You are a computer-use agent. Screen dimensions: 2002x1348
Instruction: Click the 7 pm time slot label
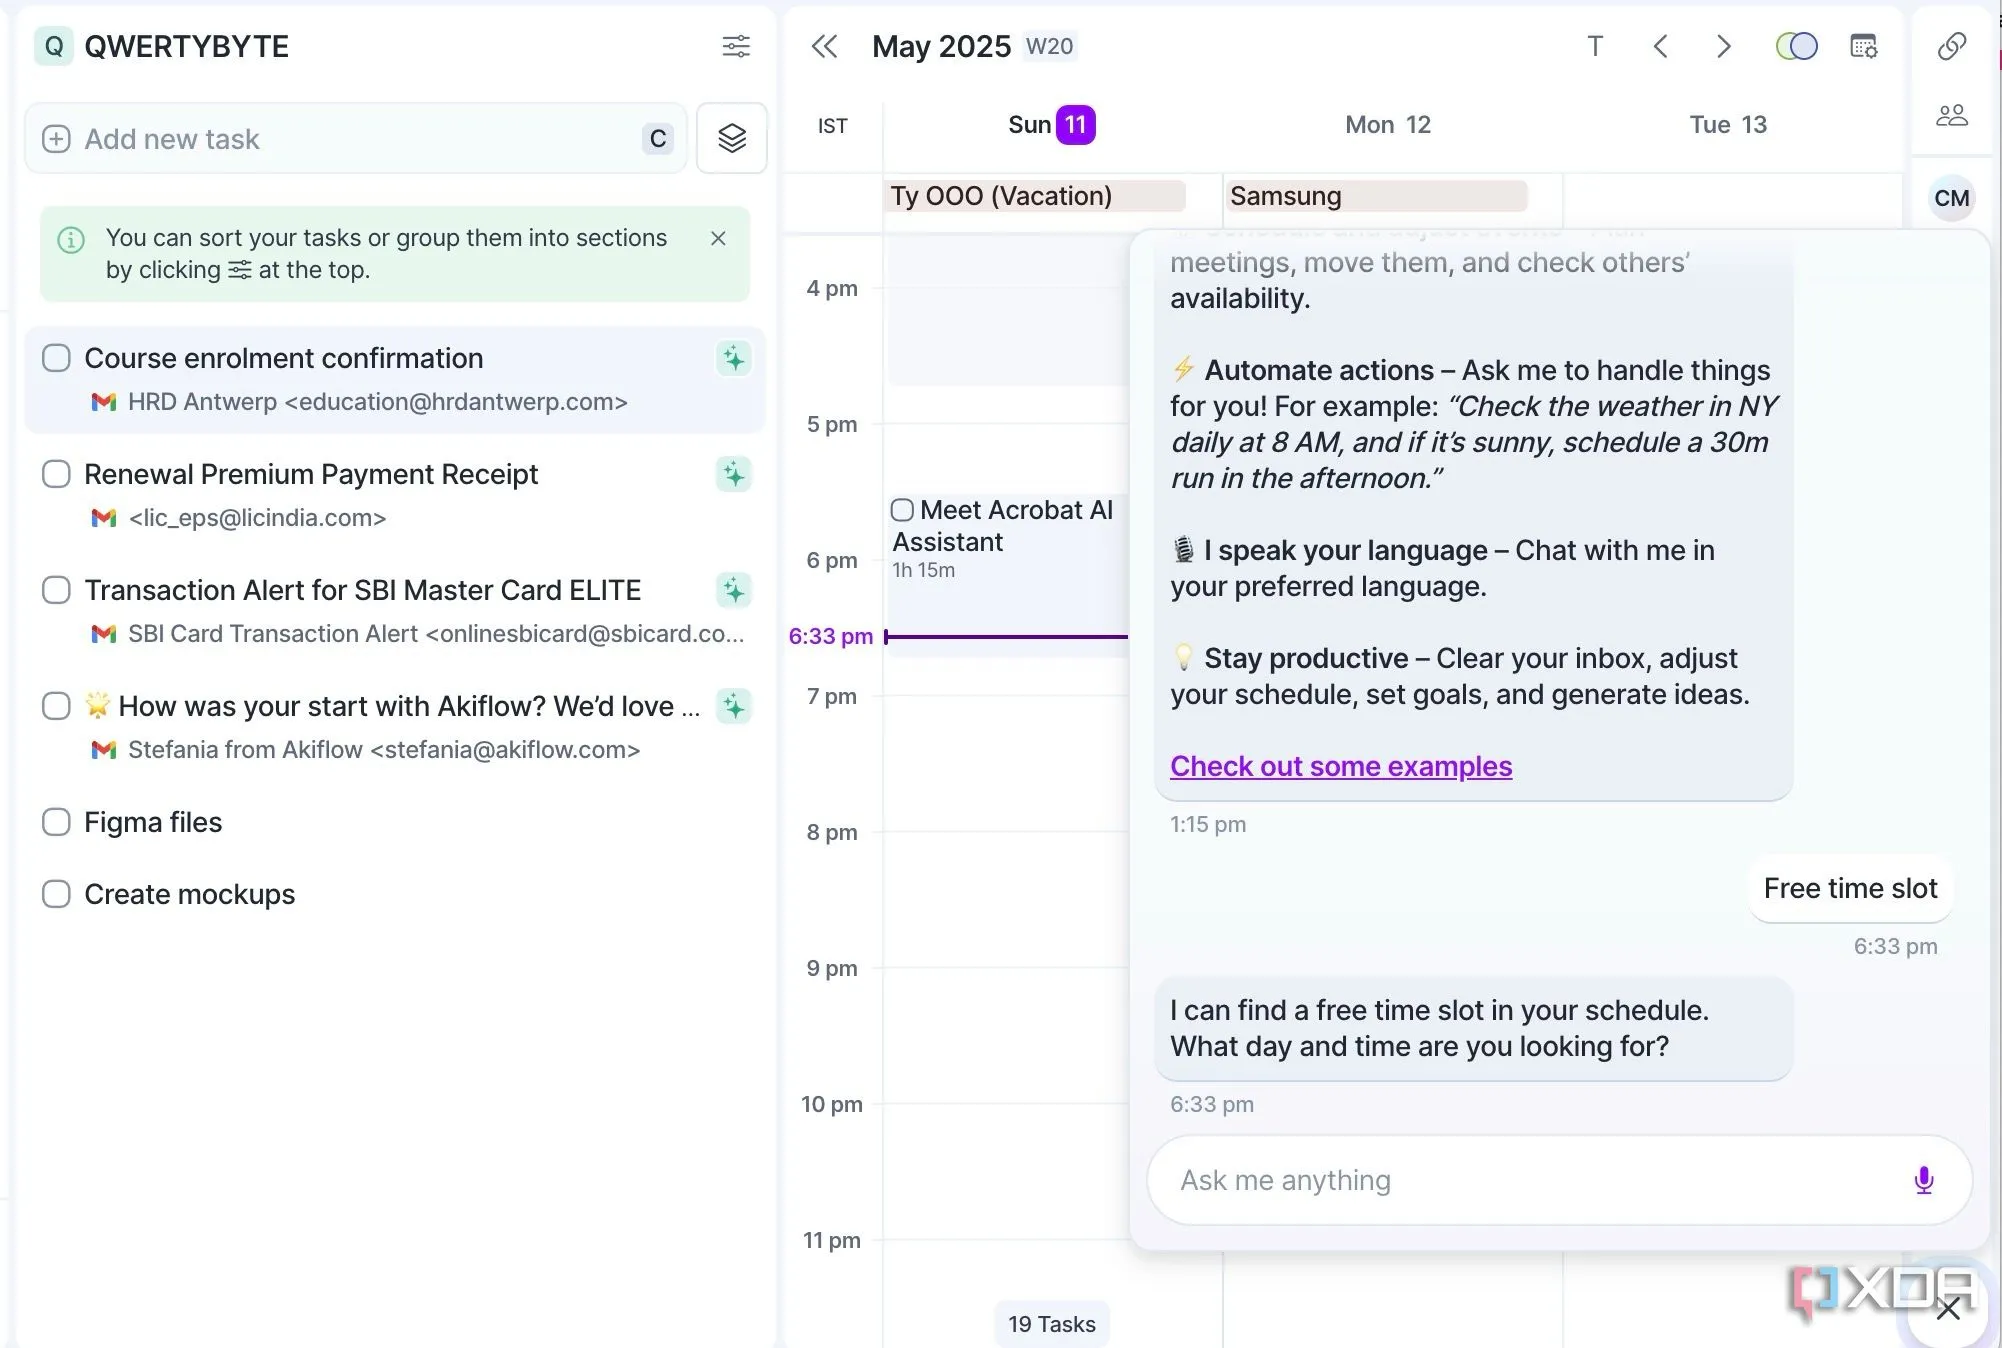(832, 696)
